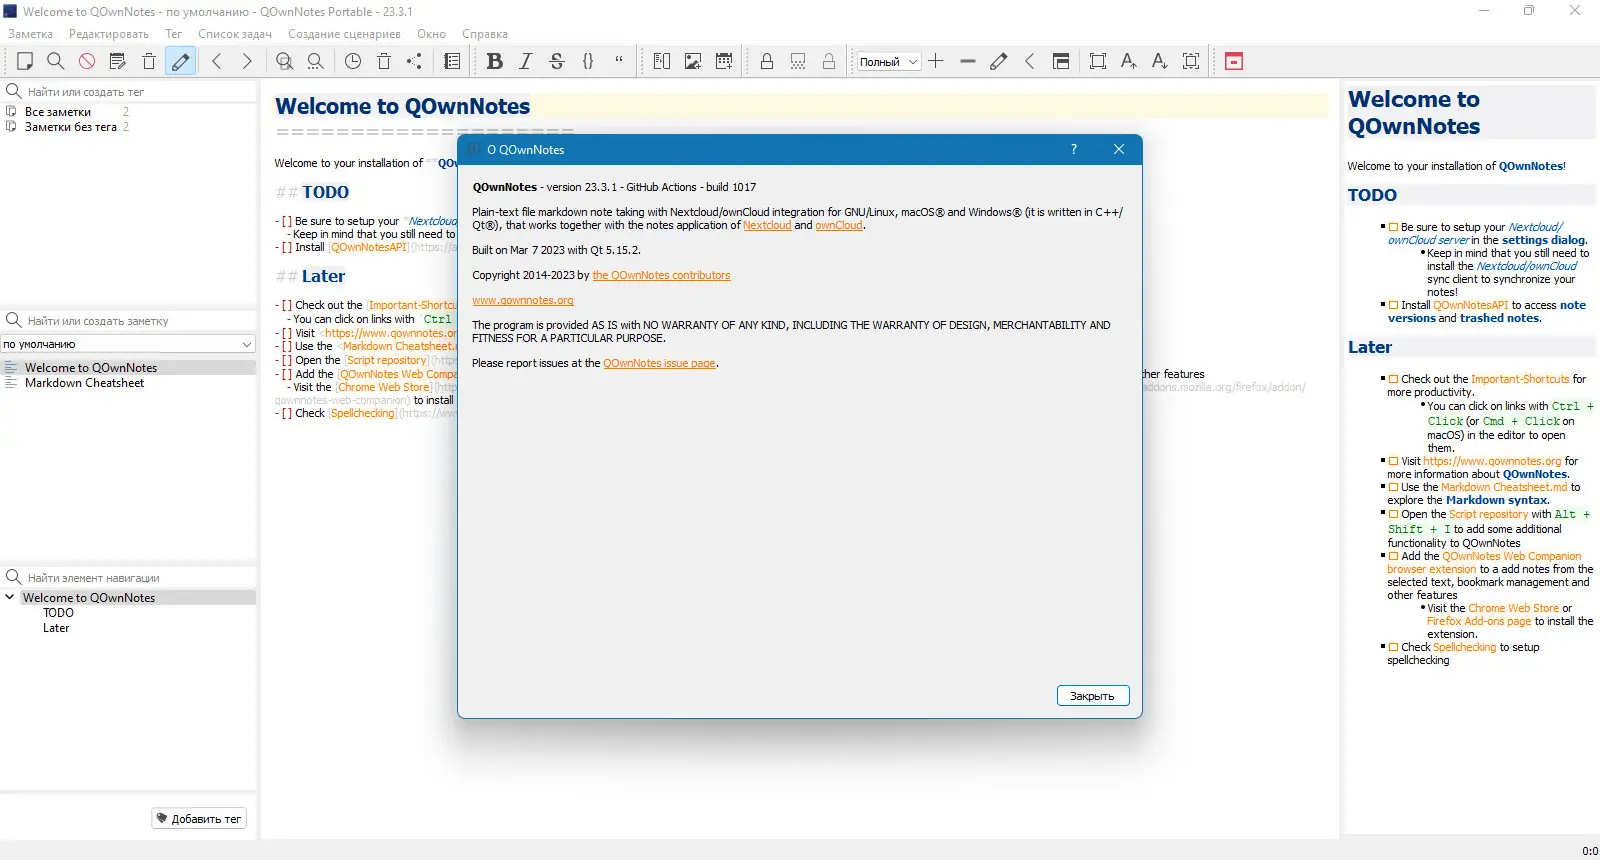The width and height of the screenshot is (1600, 860).
Task: Click the share note icon
Action: tap(415, 61)
